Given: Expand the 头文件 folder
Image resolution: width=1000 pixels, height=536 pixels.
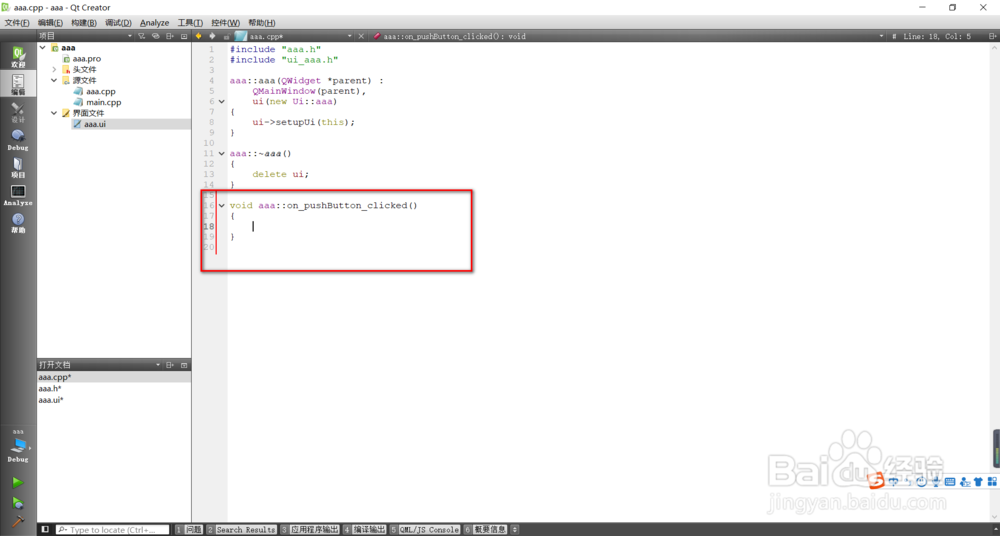Looking at the screenshot, I should [x=54, y=70].
